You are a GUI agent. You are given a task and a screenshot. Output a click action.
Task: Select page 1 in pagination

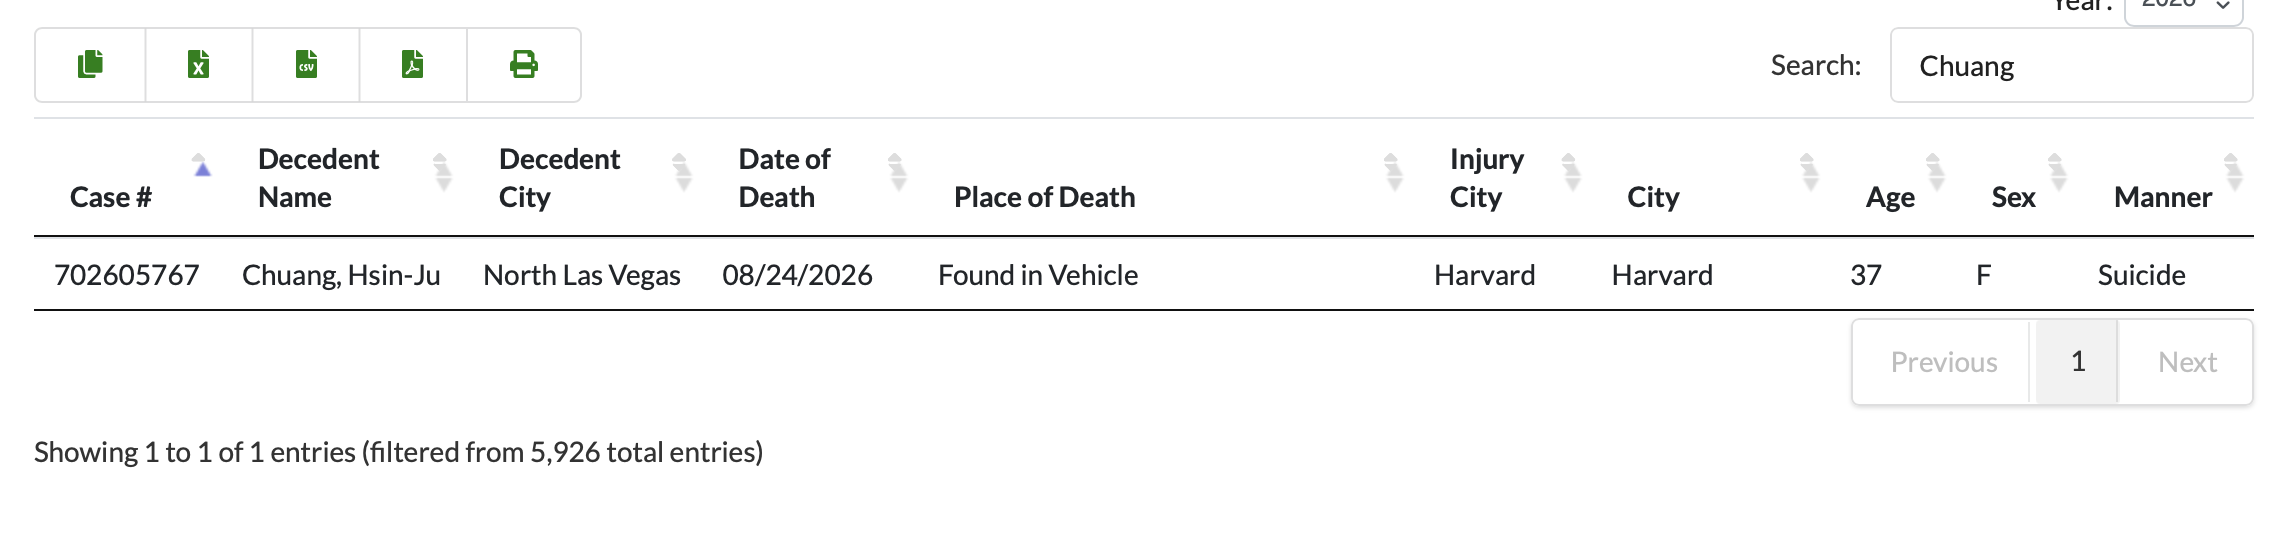[x=2077, y=362]
